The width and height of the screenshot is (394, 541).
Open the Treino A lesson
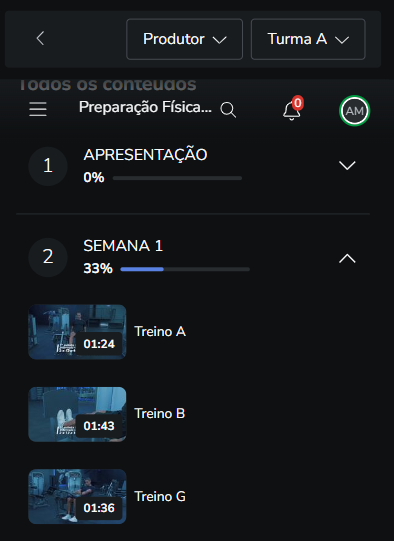coord(160,332)
